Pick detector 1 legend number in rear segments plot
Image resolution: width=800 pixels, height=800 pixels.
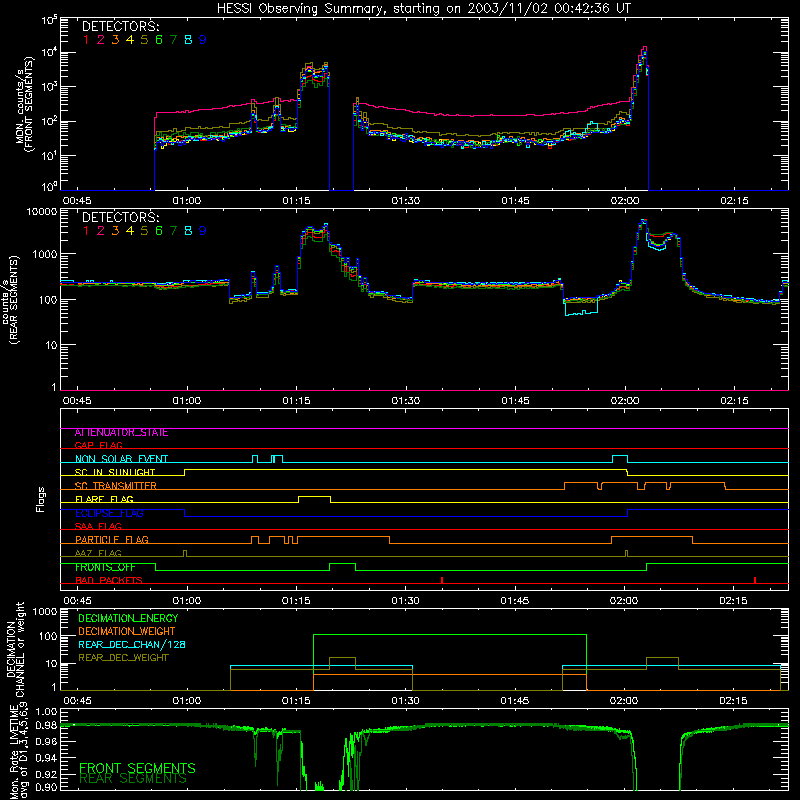[x=86, y=231]
